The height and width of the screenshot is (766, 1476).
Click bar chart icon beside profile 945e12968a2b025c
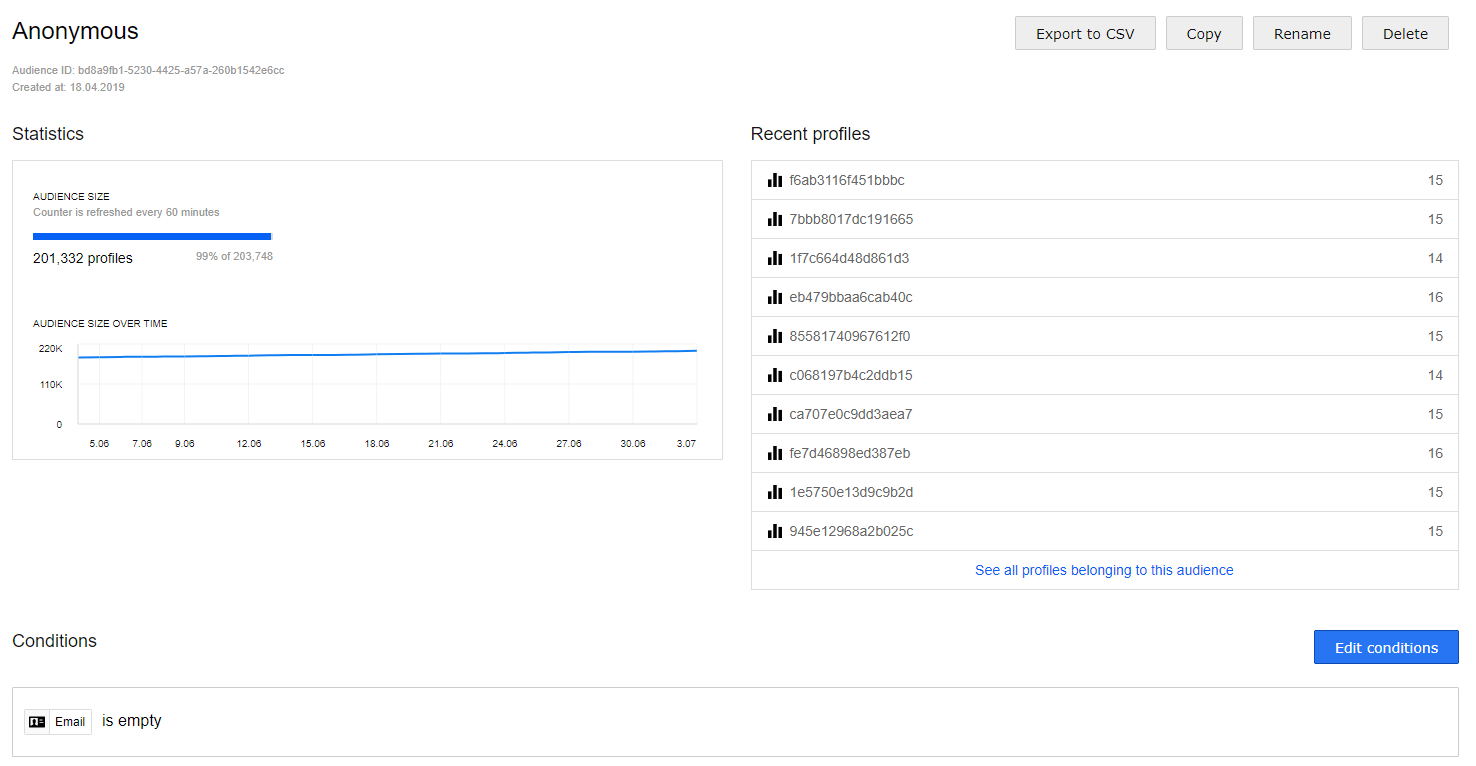coord(774,532)
